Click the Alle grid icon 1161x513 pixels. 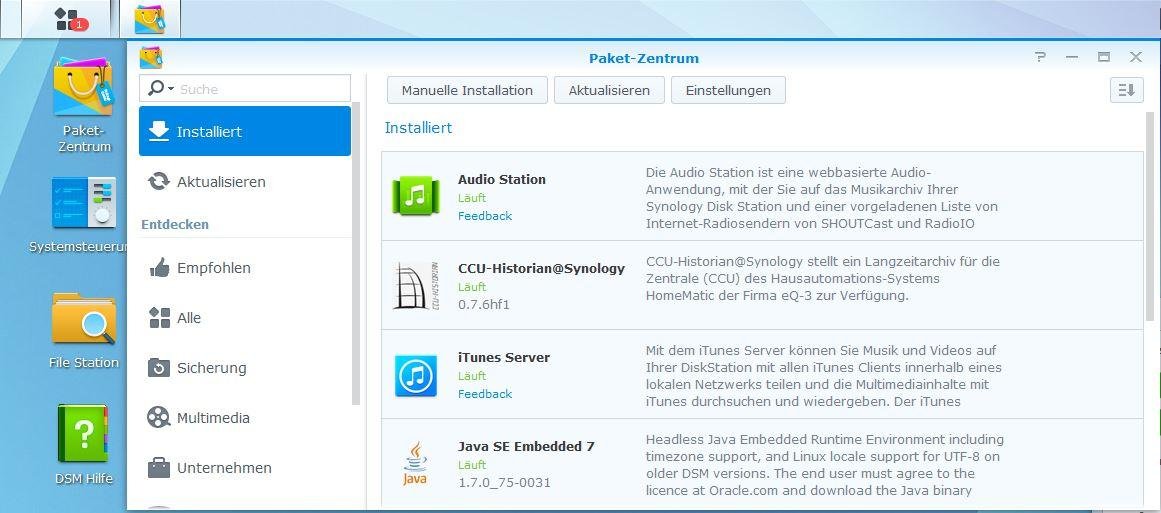(x=159, y=318)
